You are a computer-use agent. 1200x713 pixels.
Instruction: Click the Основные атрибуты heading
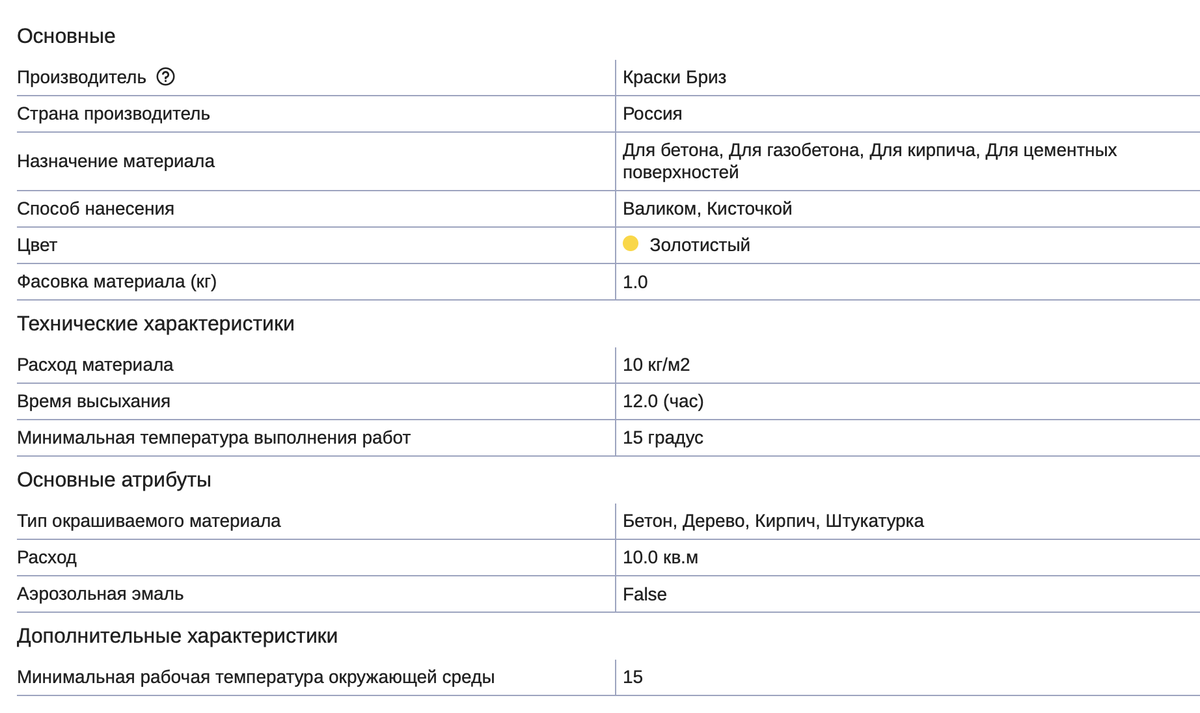[x=114, y=480]
